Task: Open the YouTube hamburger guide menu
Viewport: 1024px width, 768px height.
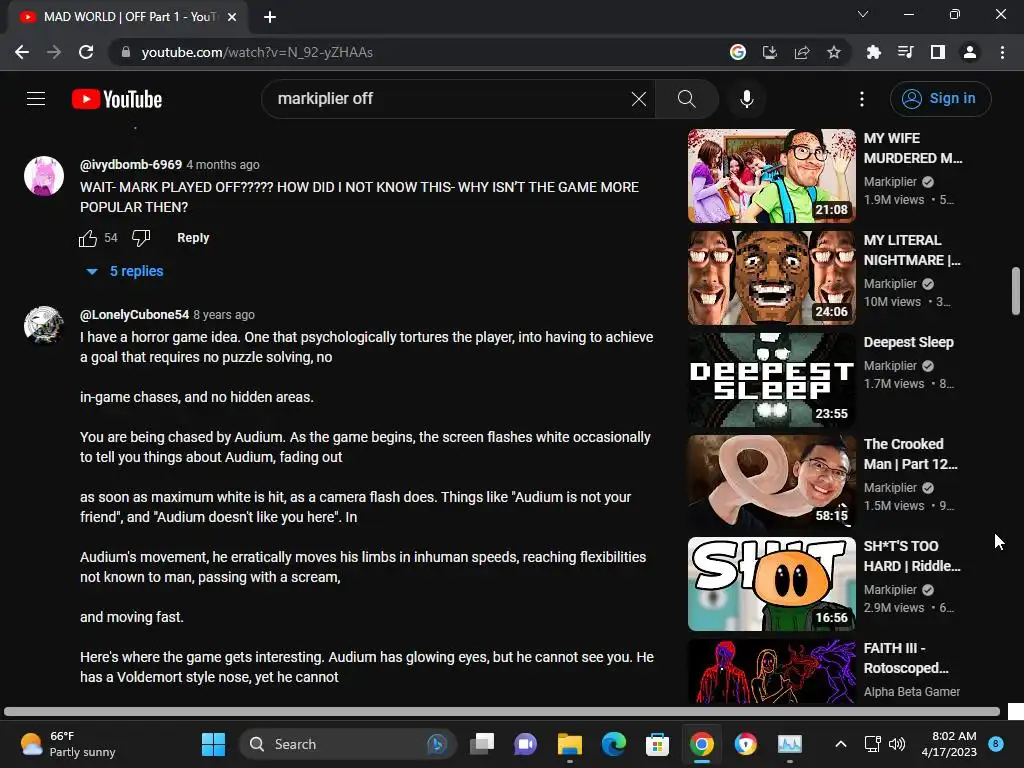Action: point(36,99)
